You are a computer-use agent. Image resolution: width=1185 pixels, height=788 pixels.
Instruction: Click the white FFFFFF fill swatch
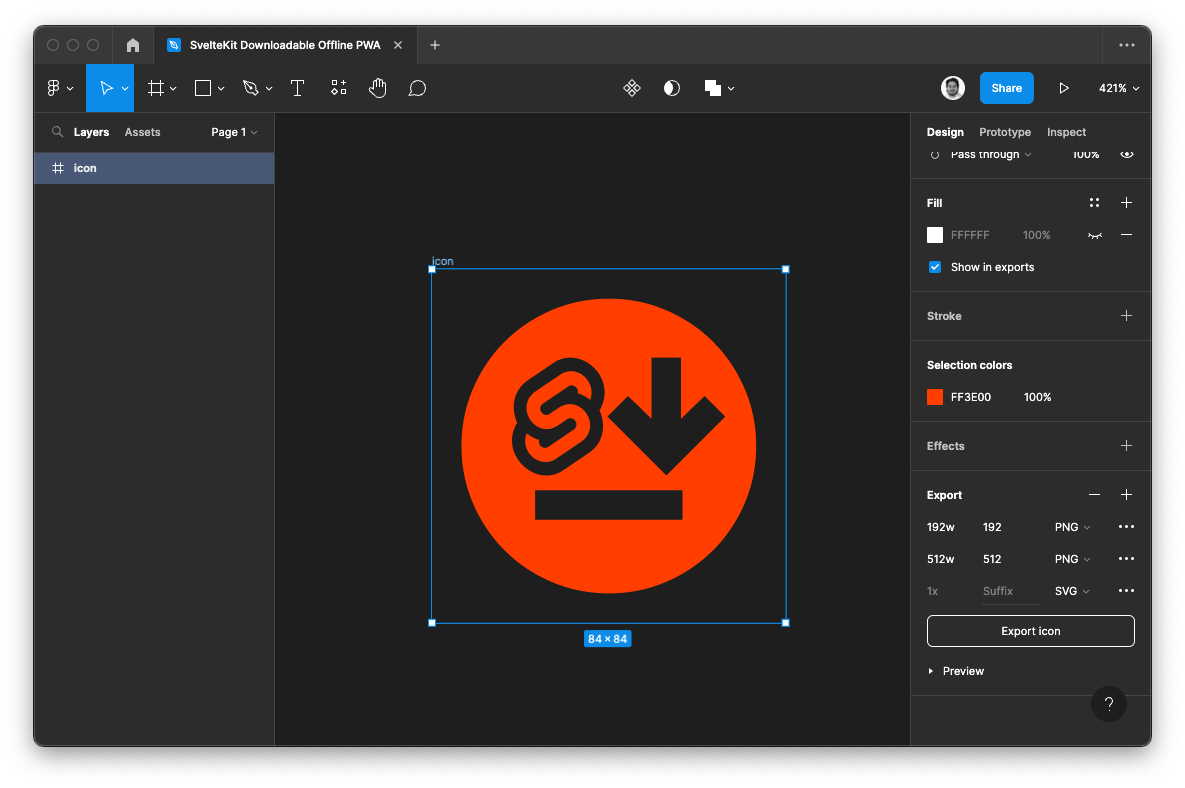[935, 235]
